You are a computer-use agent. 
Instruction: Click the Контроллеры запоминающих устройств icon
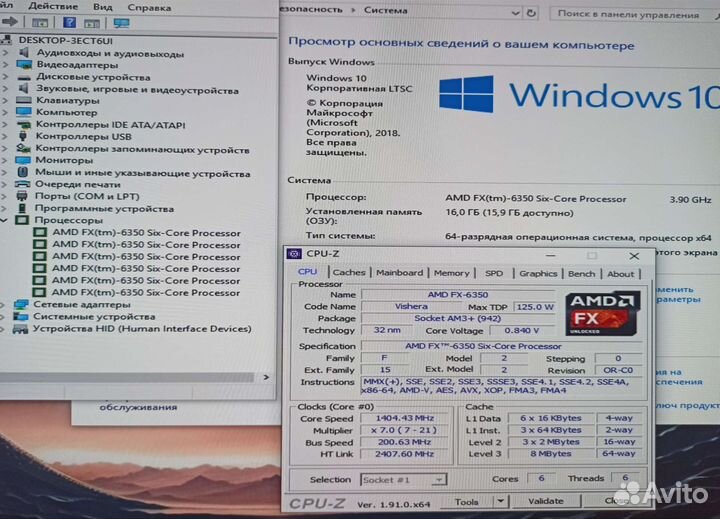point(23,148)
